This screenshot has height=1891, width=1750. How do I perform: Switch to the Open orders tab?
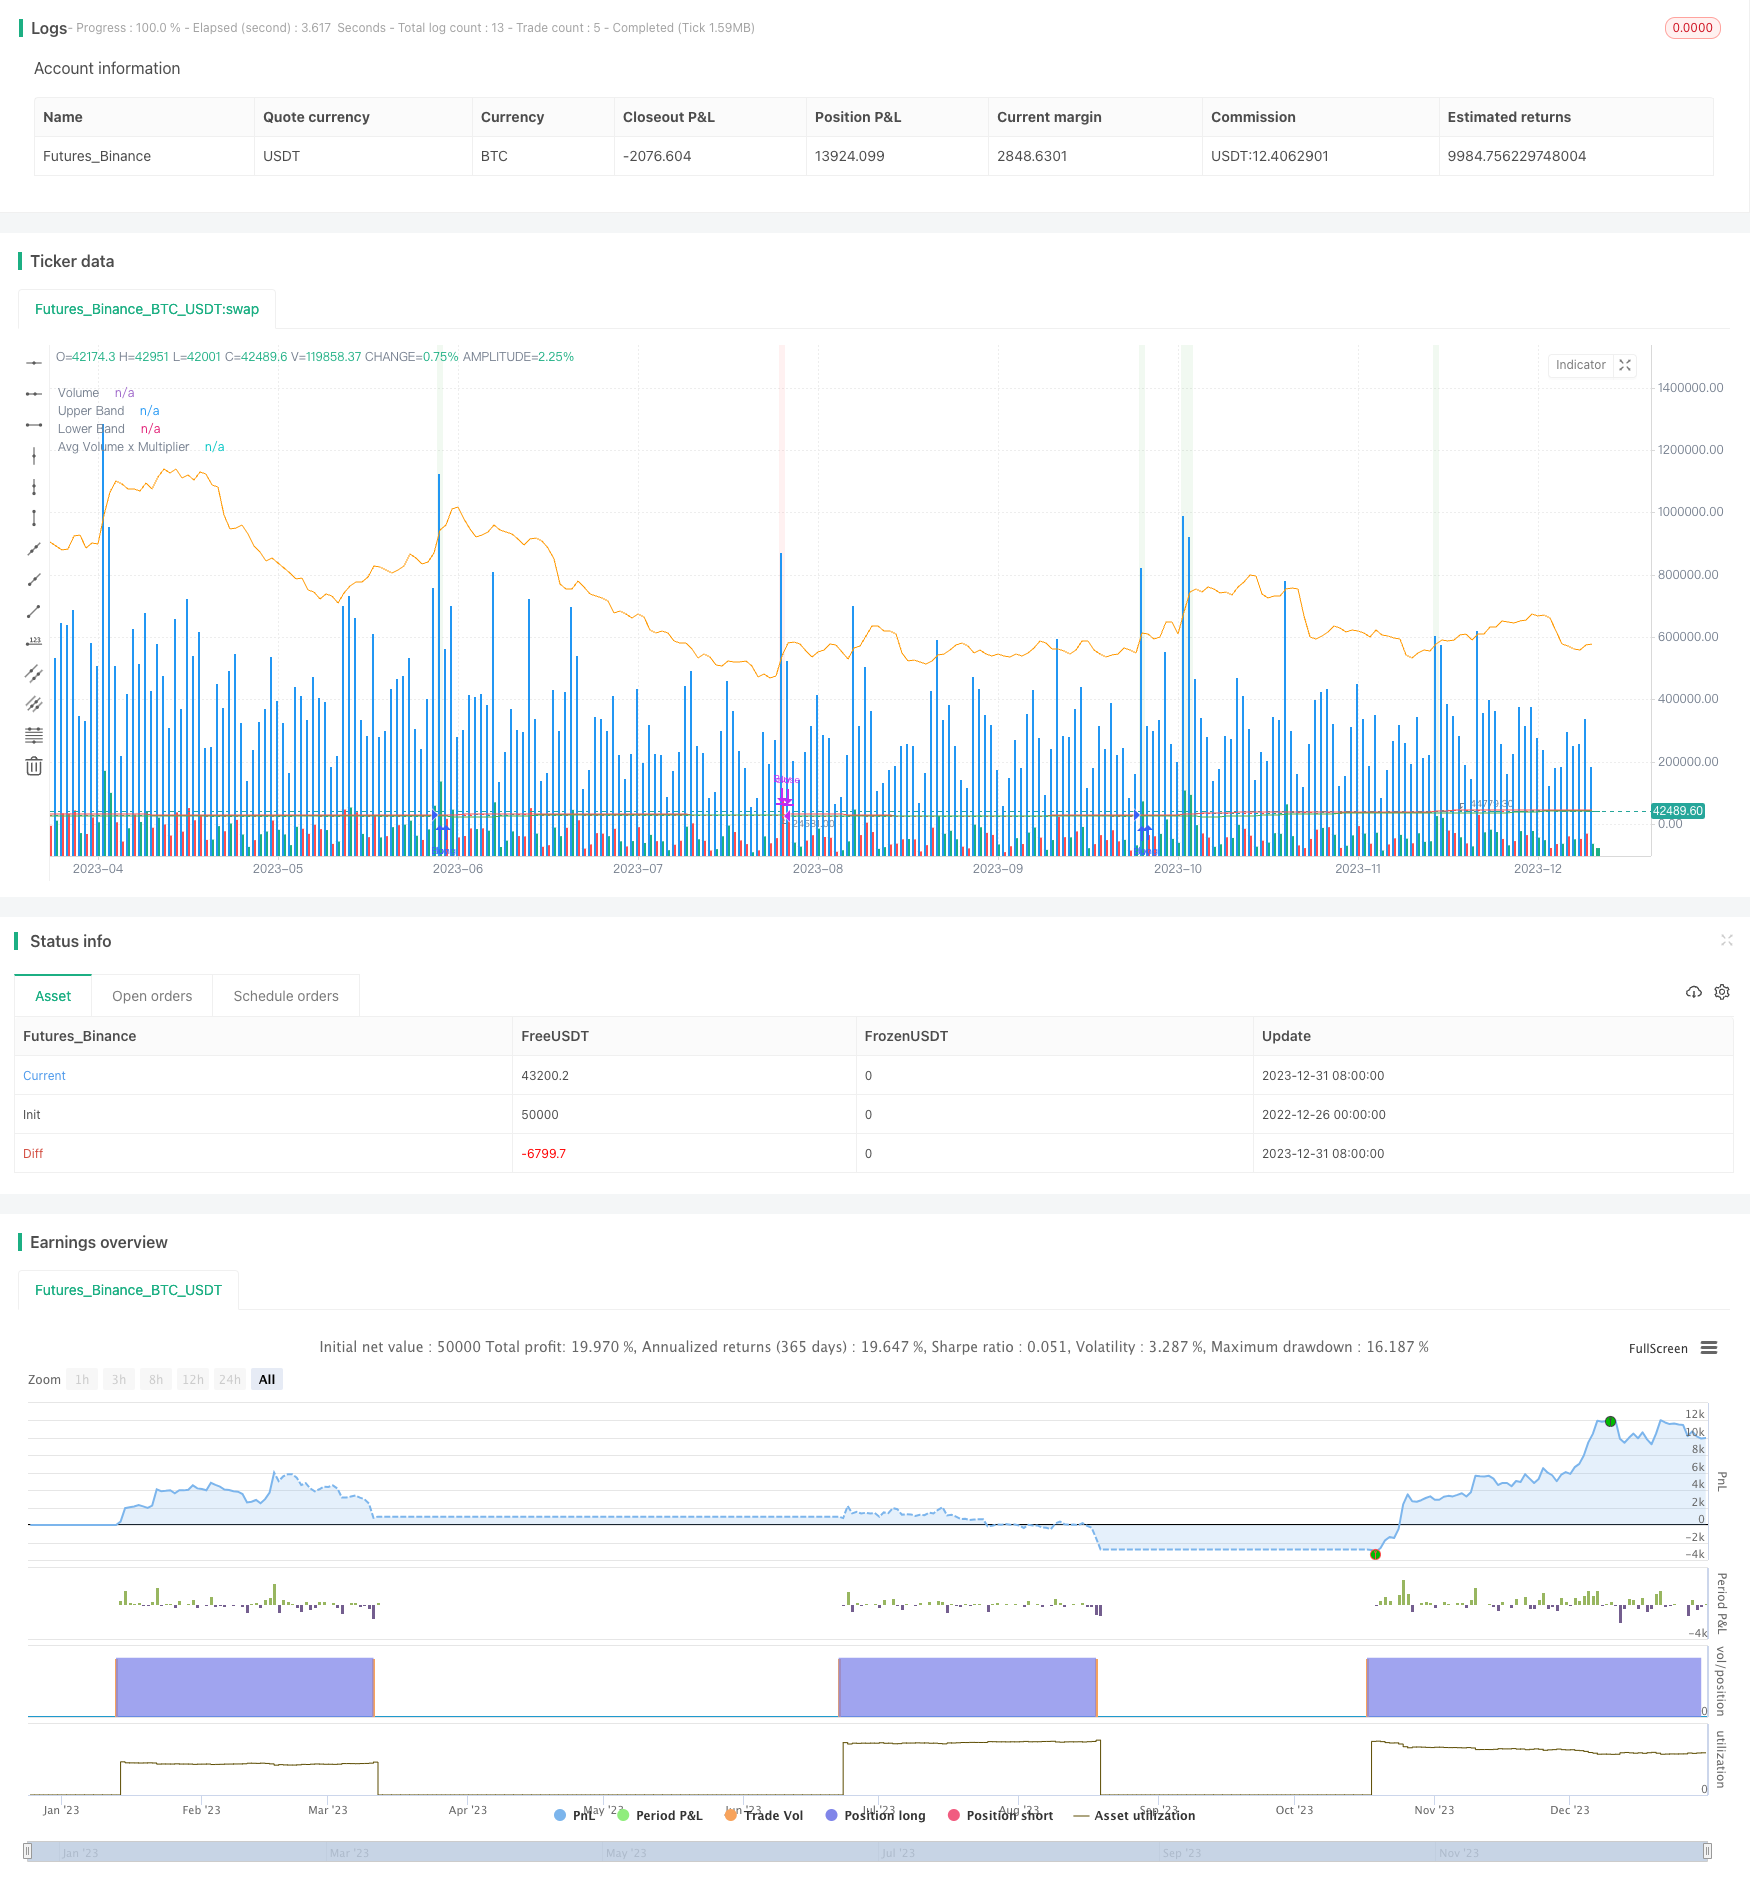(x=152, y=996)
